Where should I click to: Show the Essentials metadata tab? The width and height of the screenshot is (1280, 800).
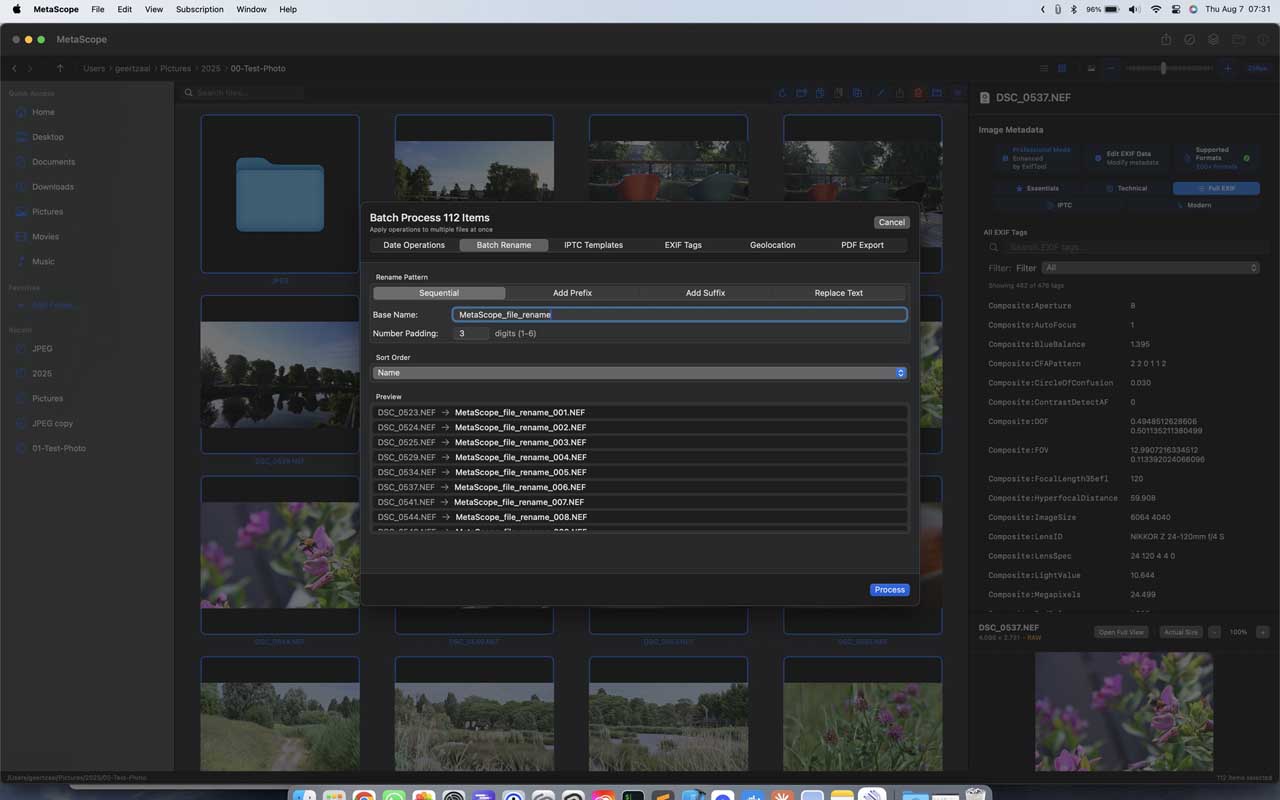point(1037,188)
